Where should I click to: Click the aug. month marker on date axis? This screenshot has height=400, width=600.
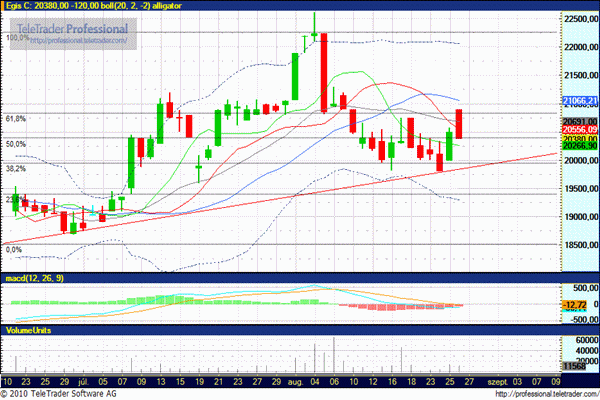[x=299, y=382]
